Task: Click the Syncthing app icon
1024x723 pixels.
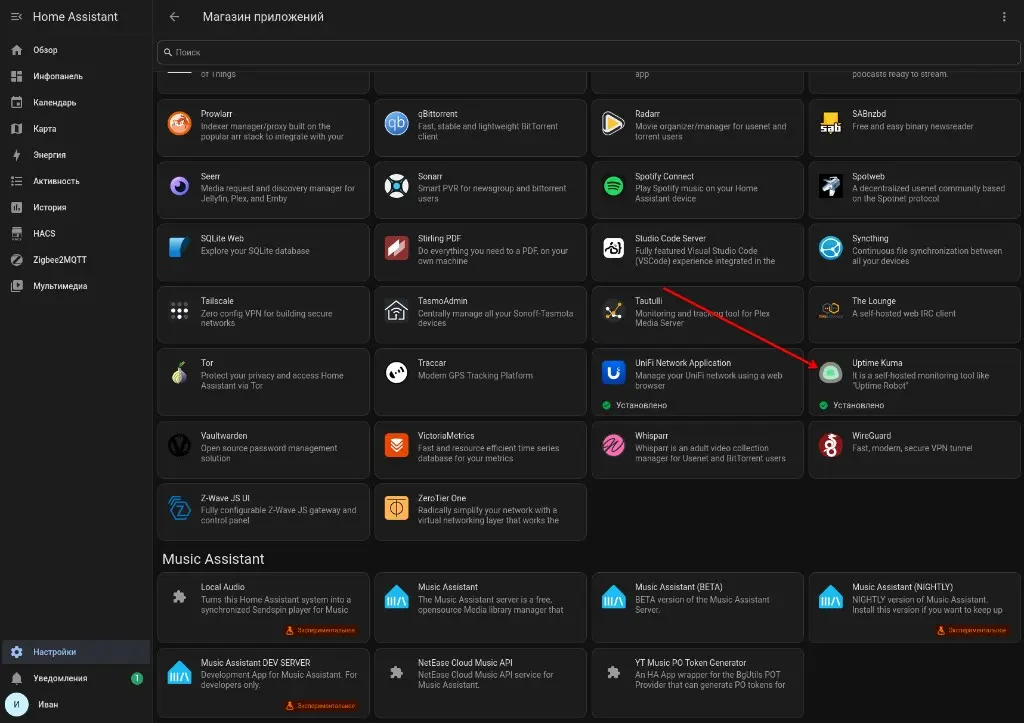Action: click(831, 248)
